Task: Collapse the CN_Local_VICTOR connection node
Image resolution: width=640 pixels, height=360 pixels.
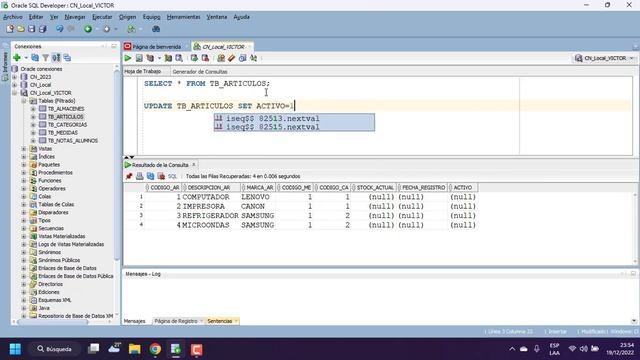Action: (x=15, y=93)
